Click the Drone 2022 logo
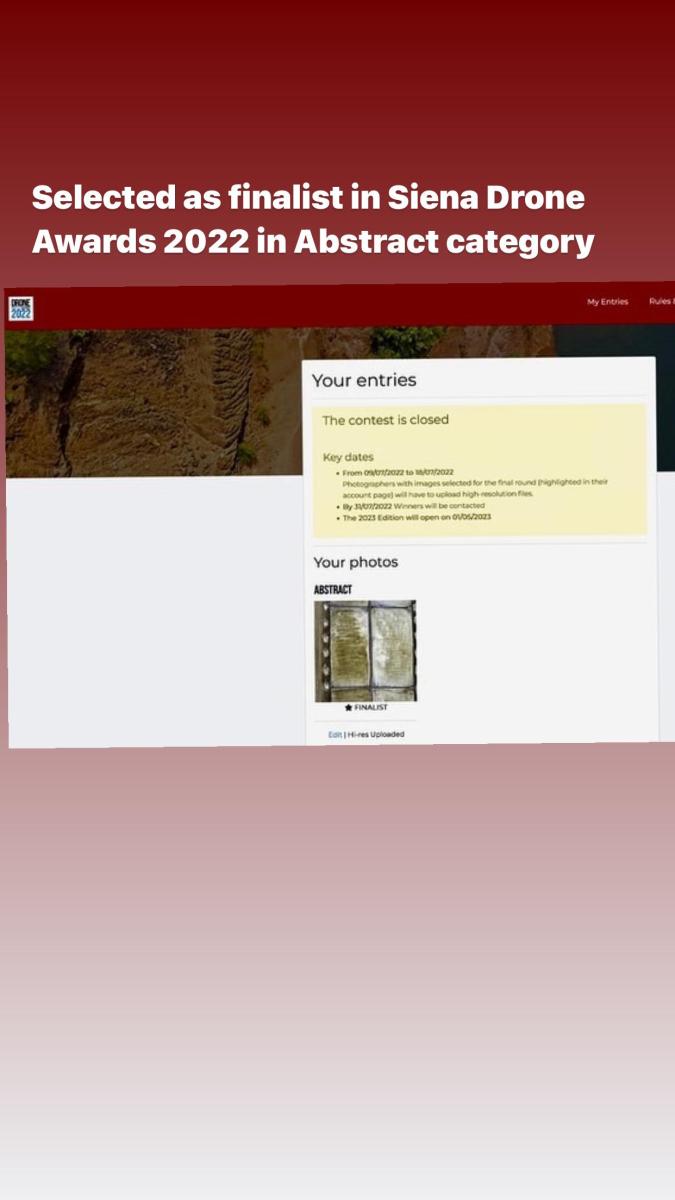 point(21,308)
